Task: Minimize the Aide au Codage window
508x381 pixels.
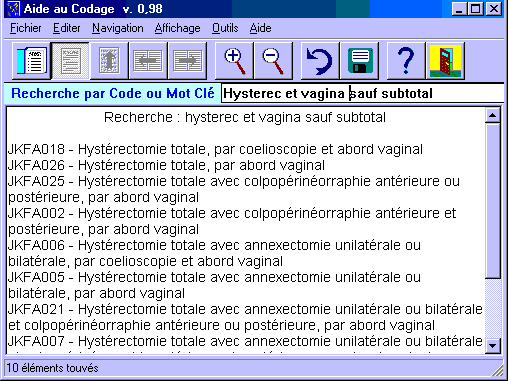Action: coord(459,9)
